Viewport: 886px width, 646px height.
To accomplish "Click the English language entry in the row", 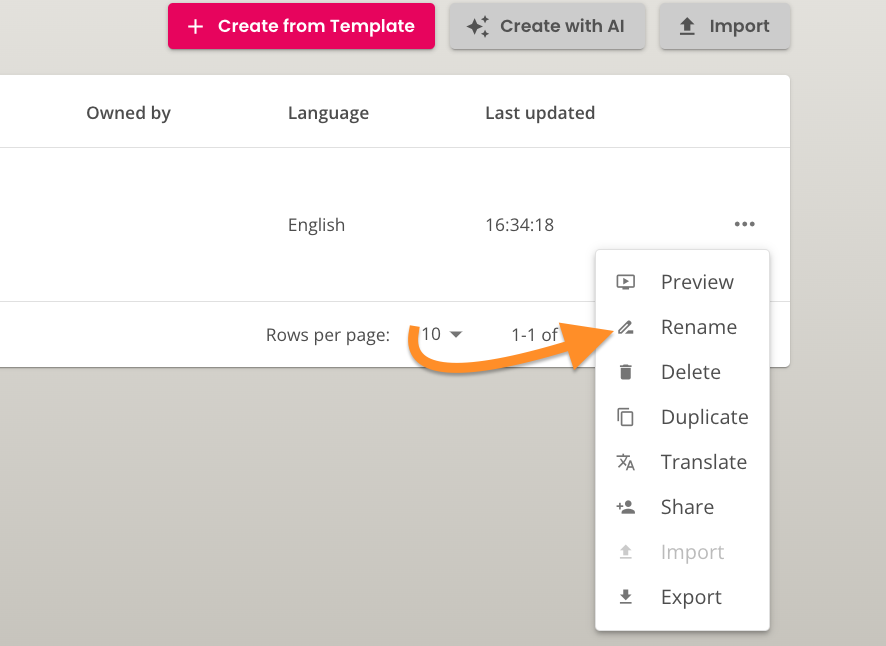I will pyautogui.click(x=316, y=224).
